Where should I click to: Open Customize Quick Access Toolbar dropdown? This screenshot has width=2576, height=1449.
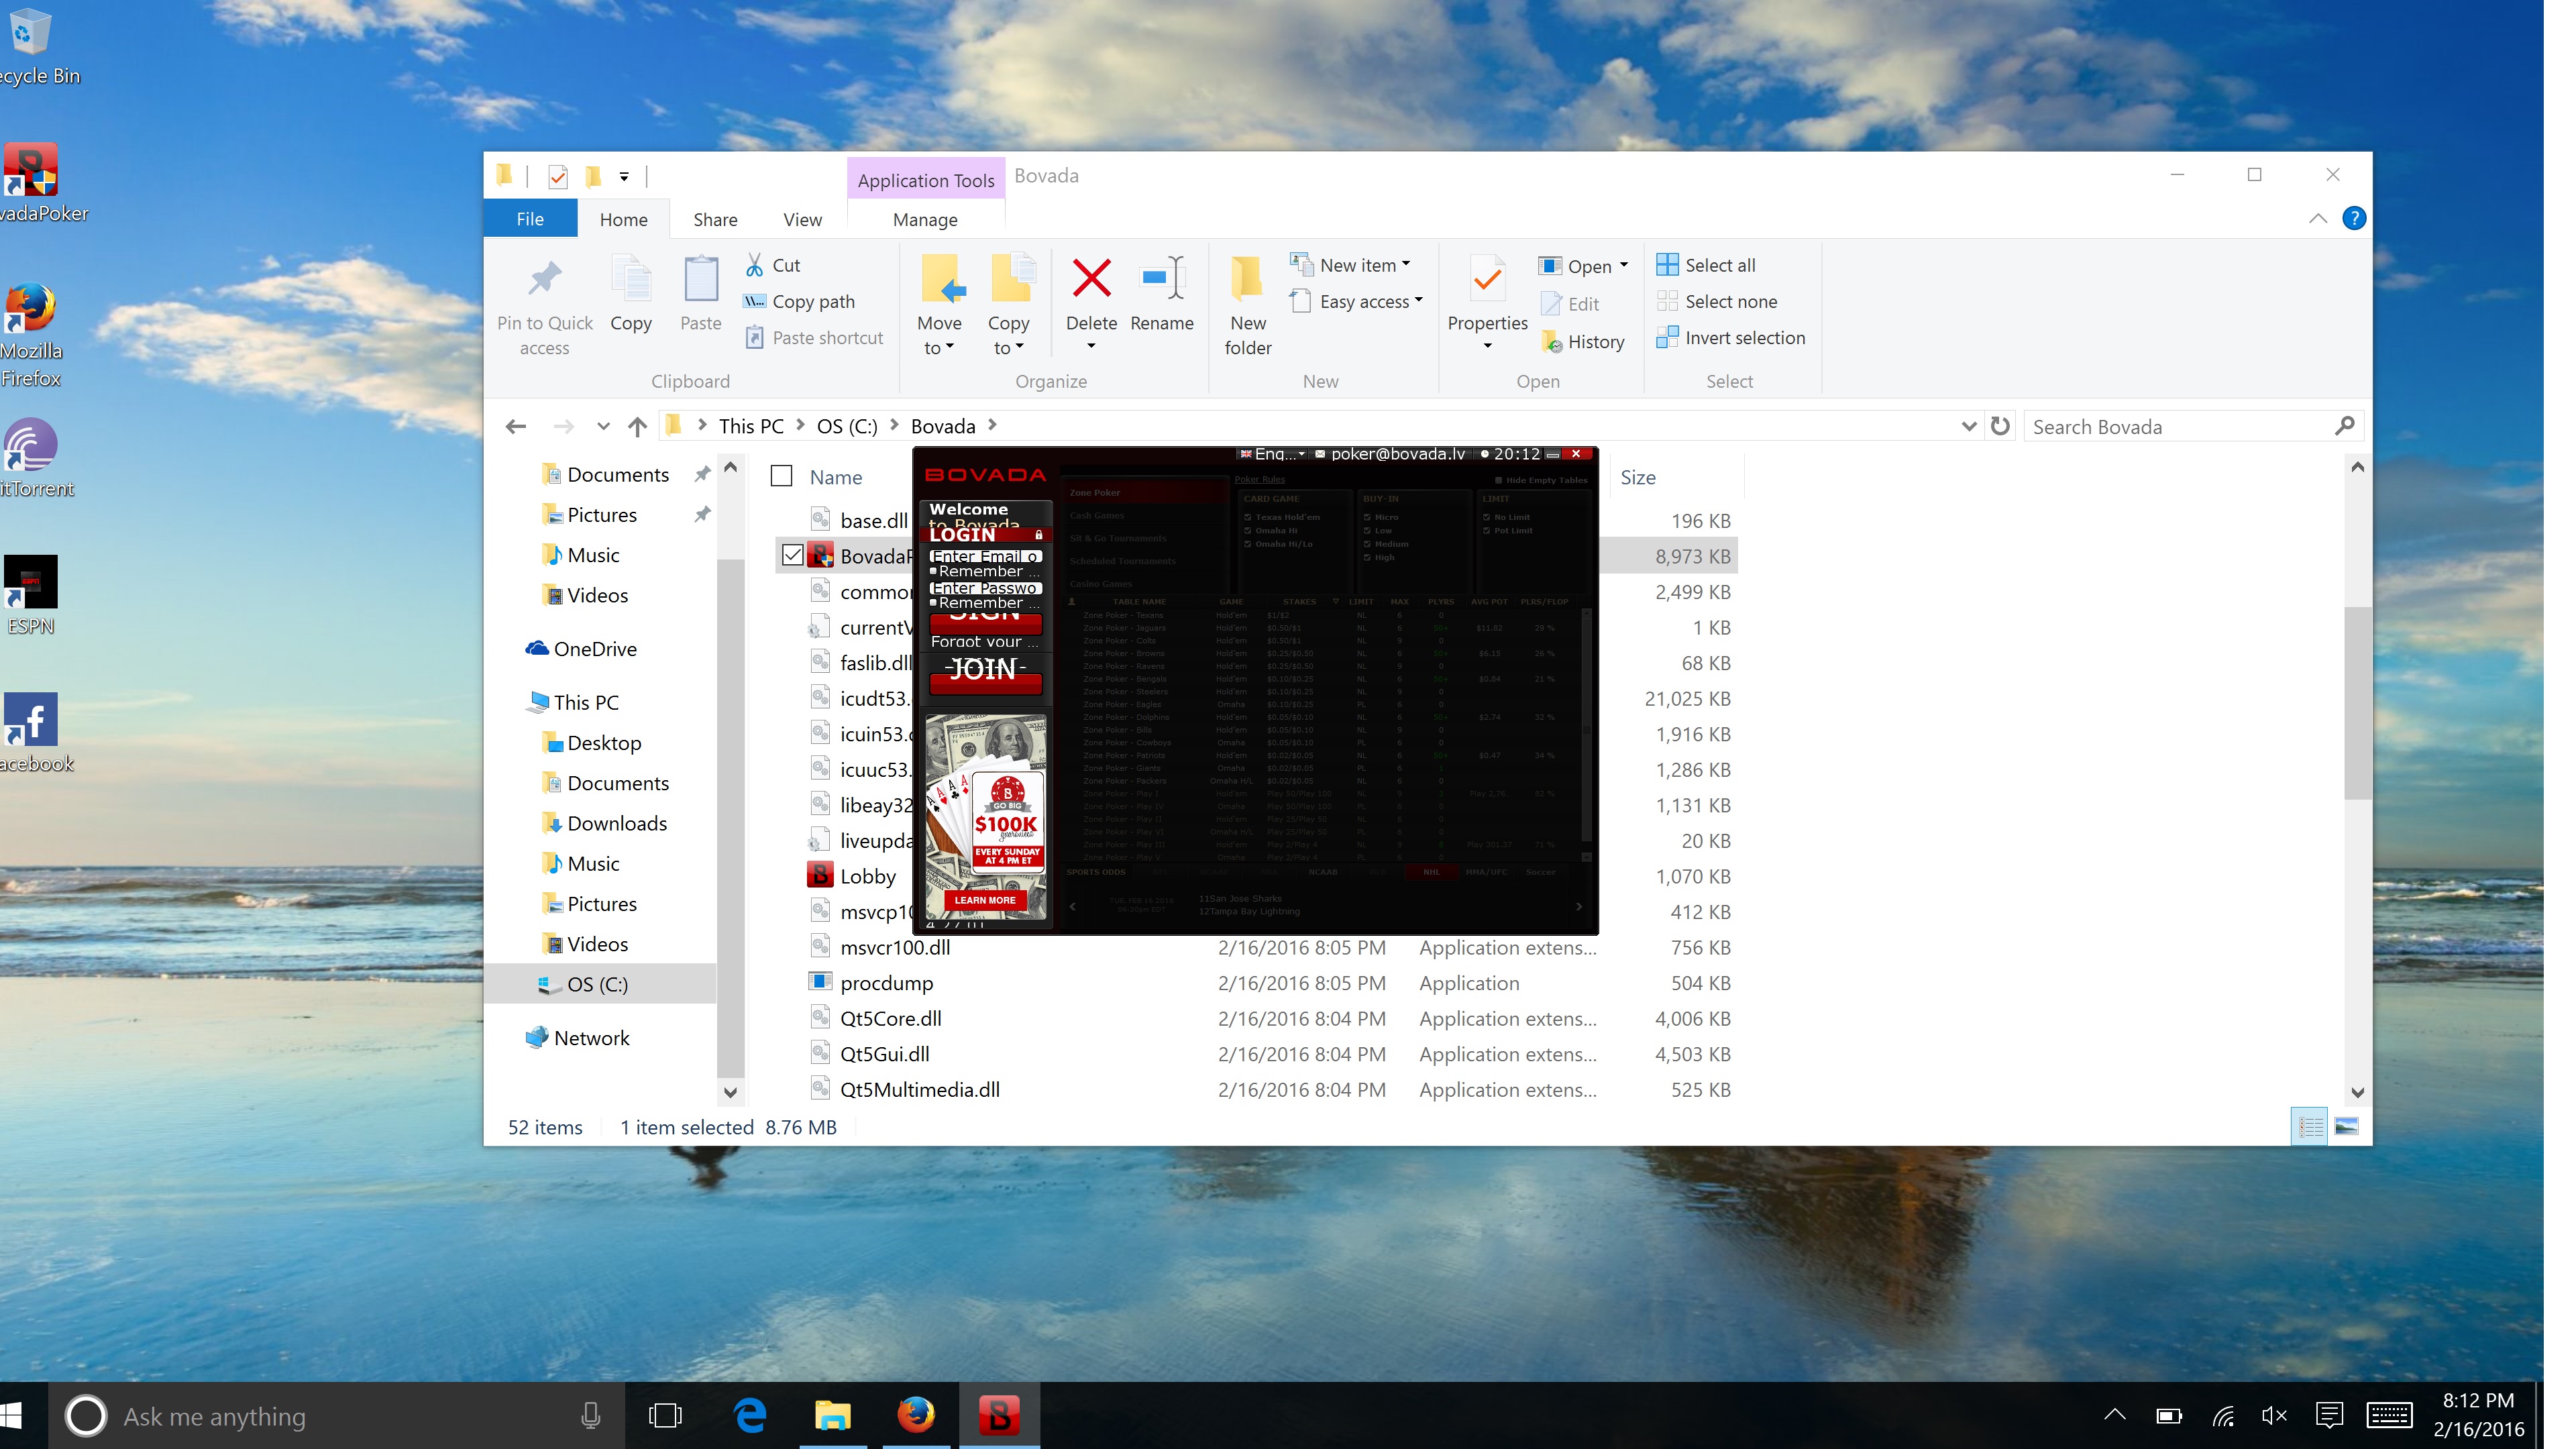point(624,177)
